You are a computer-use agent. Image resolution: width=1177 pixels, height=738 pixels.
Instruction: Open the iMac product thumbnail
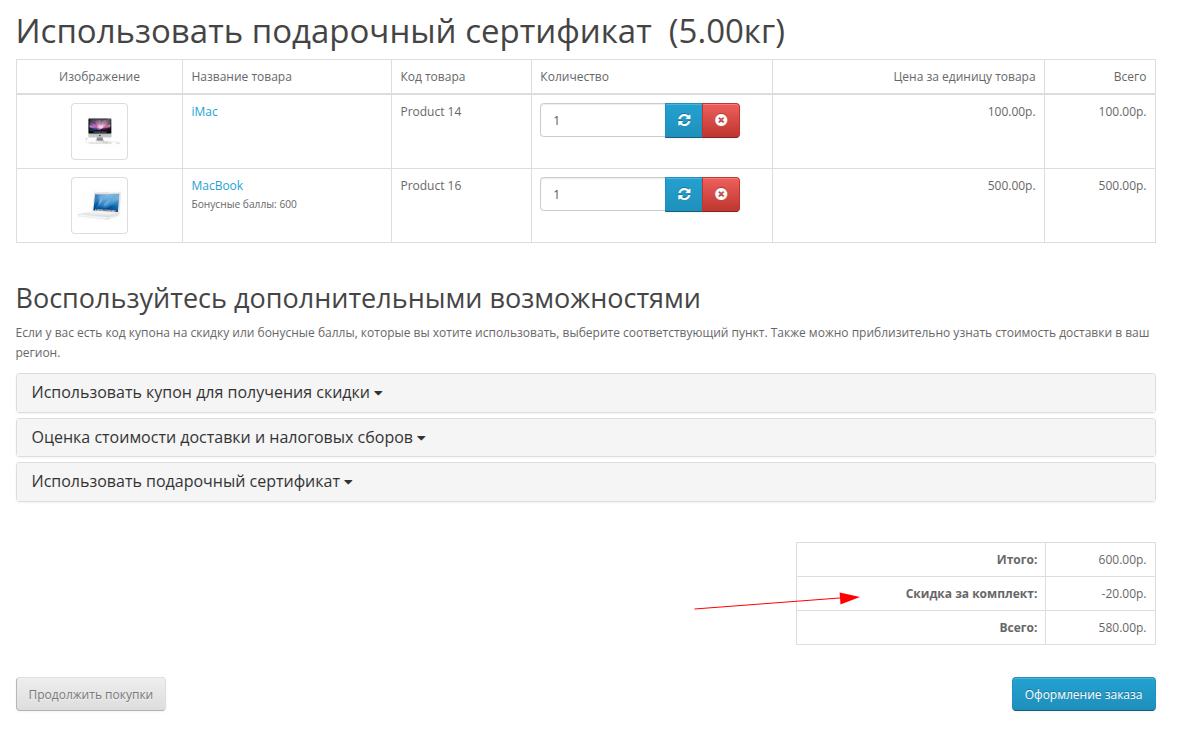[x=99, y=131]
